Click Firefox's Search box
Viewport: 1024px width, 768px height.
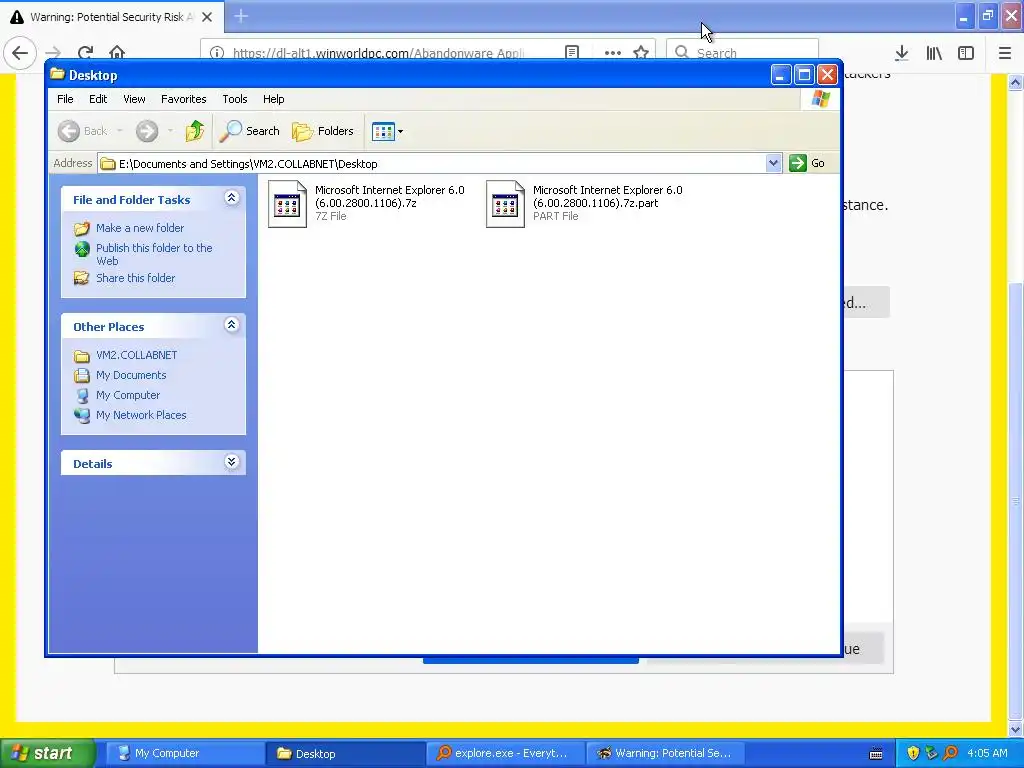pos(742,53)
